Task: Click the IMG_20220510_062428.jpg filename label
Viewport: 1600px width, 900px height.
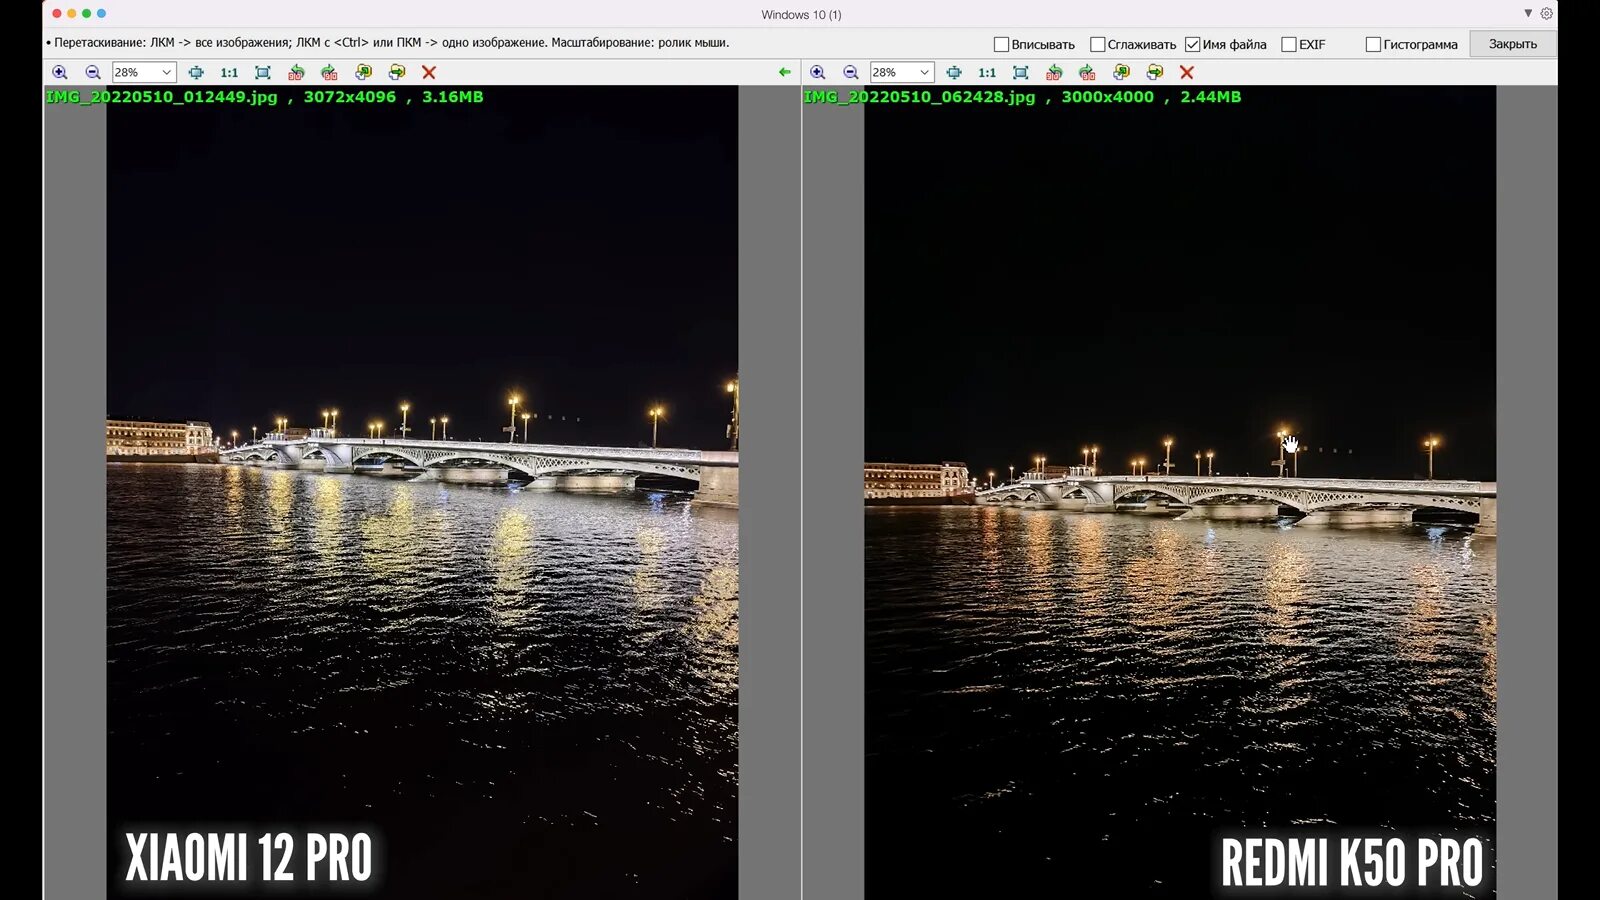Action: [x=920, y=97]
